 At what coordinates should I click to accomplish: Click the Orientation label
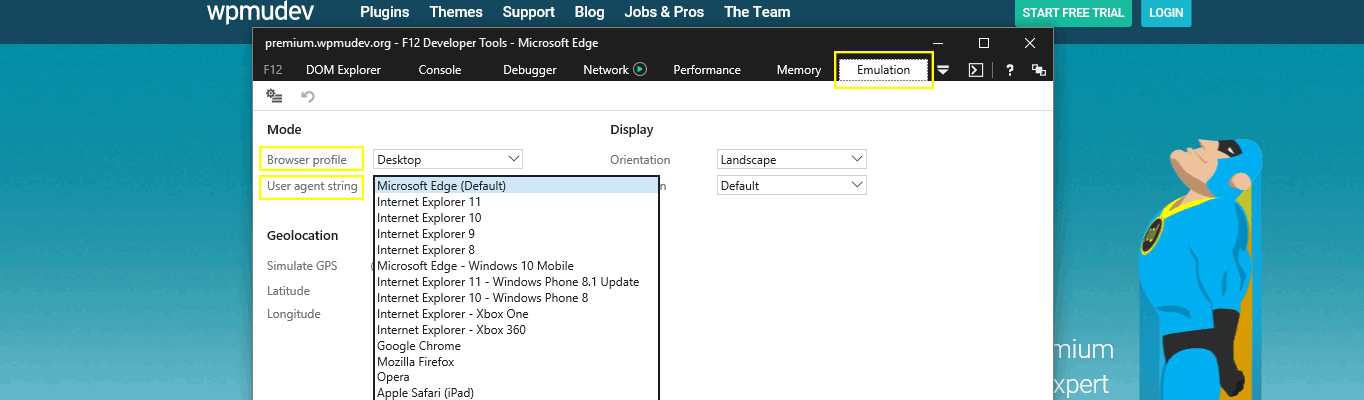[640, 160]
